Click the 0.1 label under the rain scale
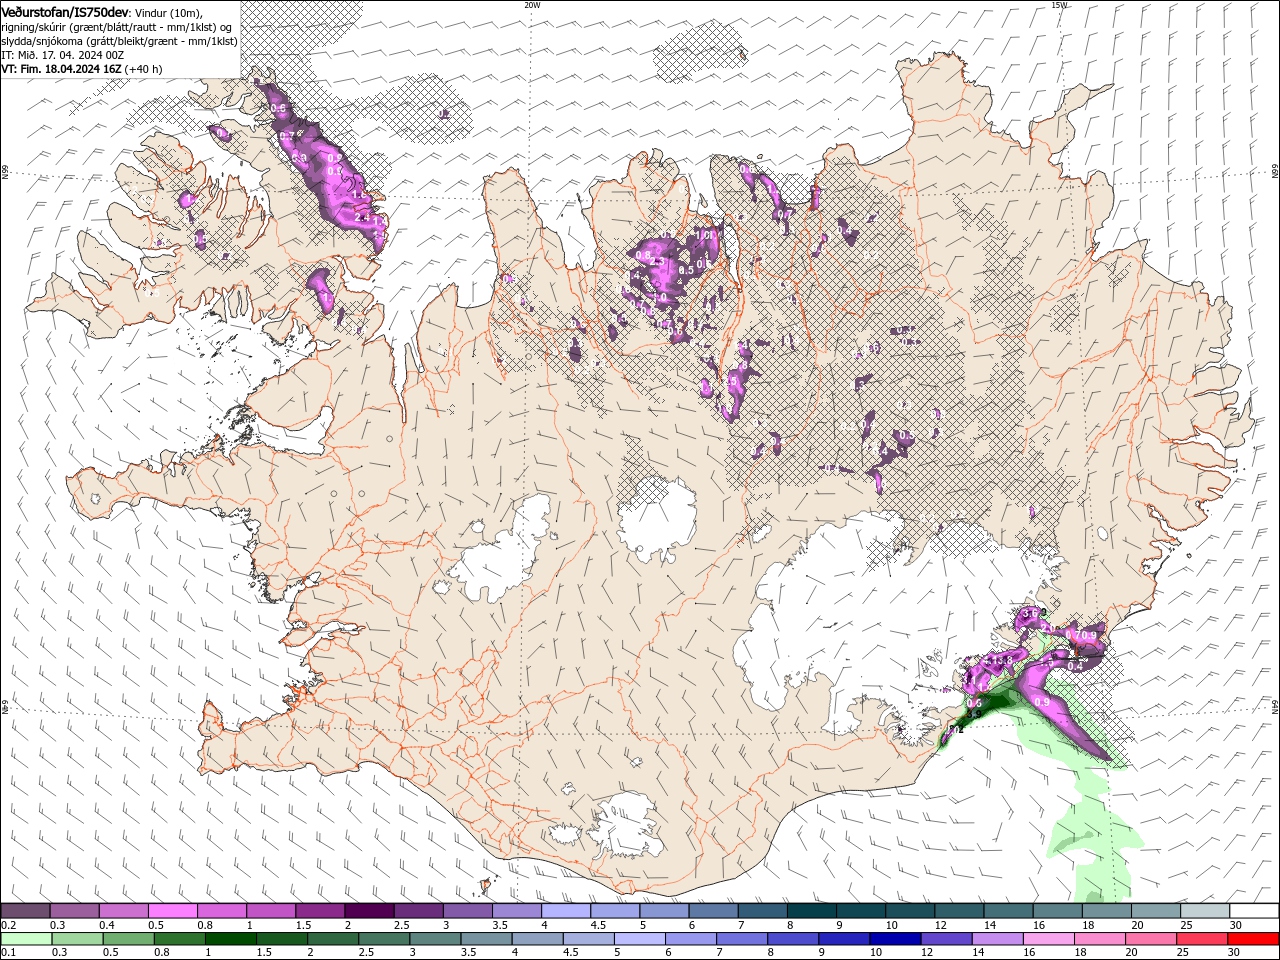Image resolution: width=1280 pixels, height=960 pixels. point(8,953)
